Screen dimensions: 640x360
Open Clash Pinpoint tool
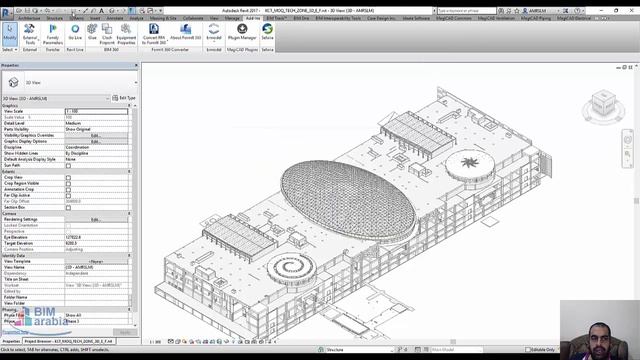(x=107, y=34)
